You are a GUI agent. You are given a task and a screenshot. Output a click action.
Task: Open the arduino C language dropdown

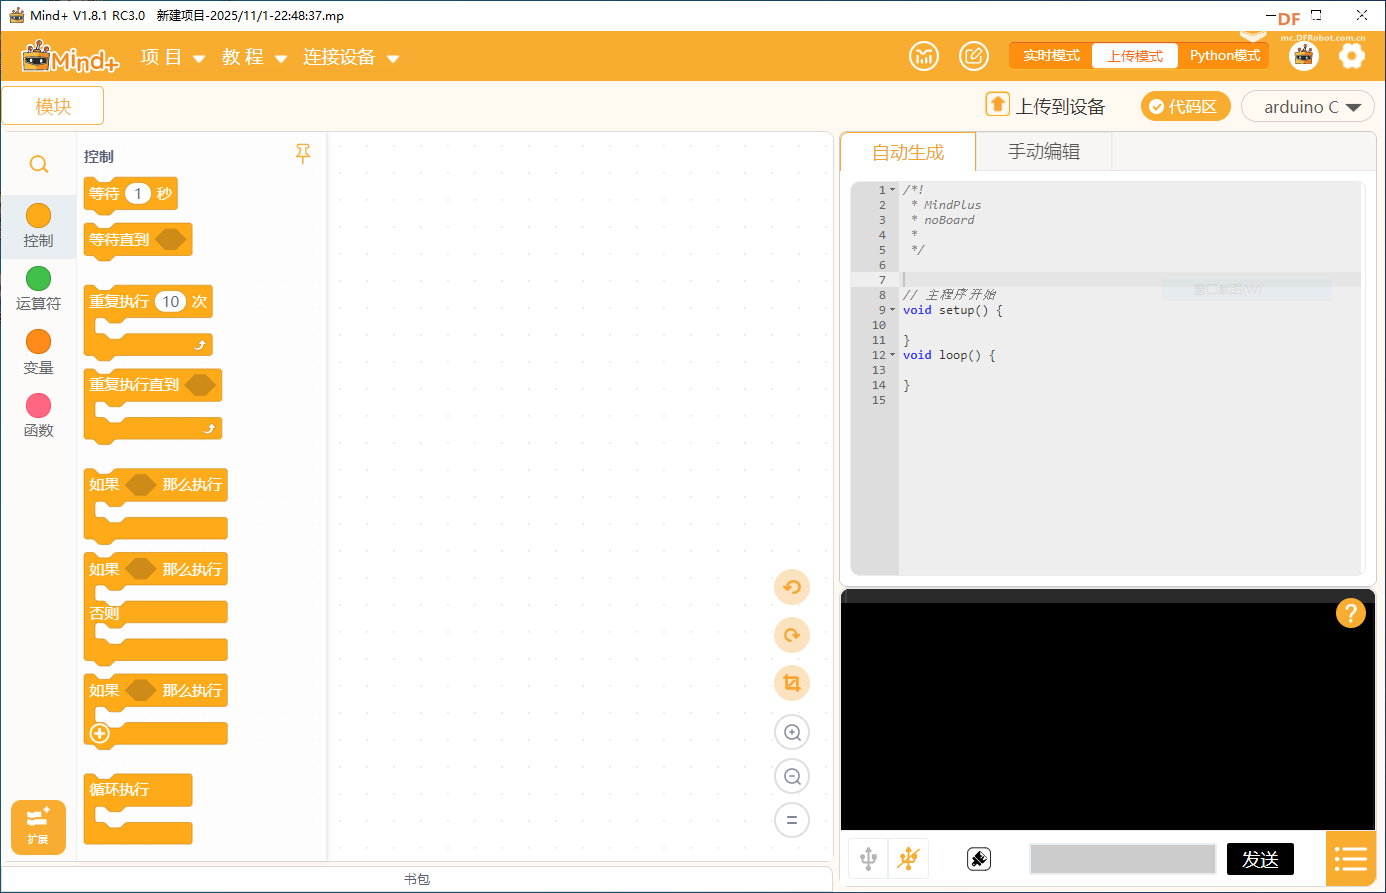tap(1308, 107)
